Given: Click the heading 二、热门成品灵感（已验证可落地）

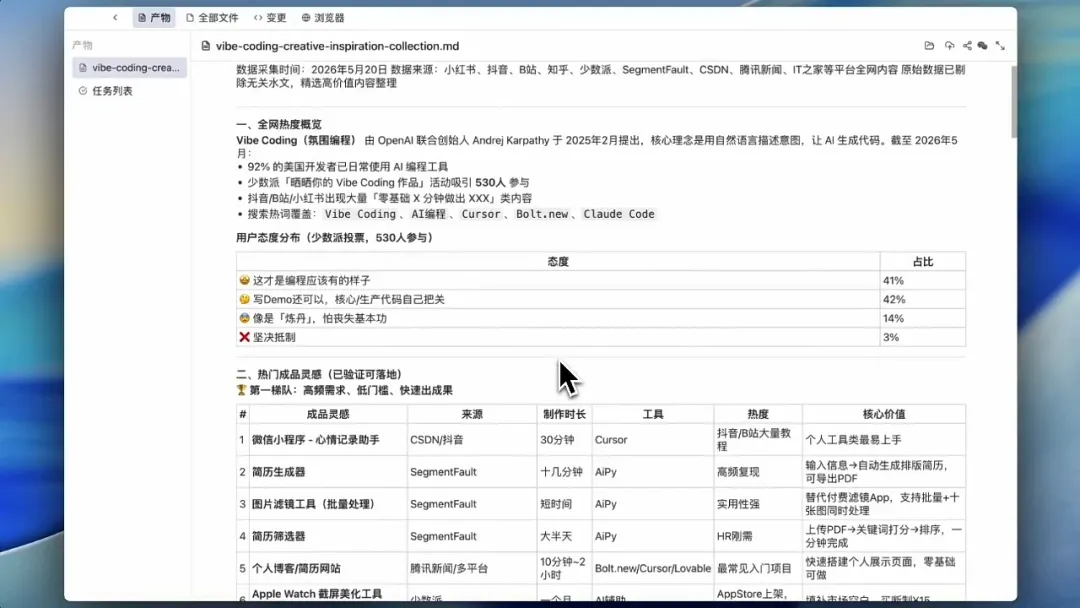Looking at the screenshot, I should (x=319, y=374).
